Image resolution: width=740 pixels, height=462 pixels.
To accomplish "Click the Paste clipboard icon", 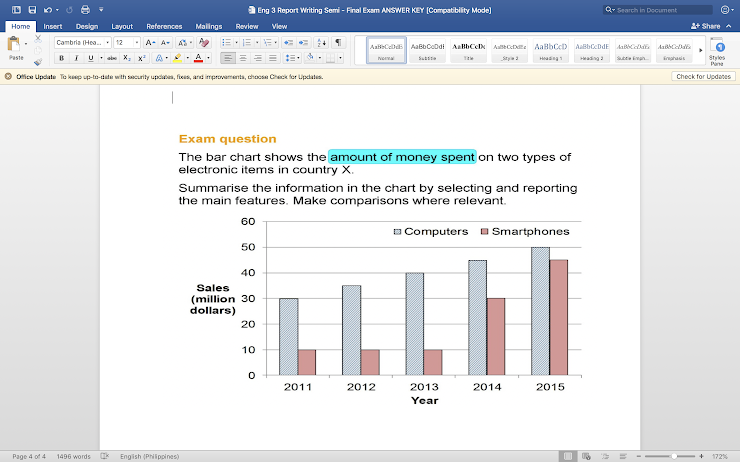I will (x=14, y=44).
